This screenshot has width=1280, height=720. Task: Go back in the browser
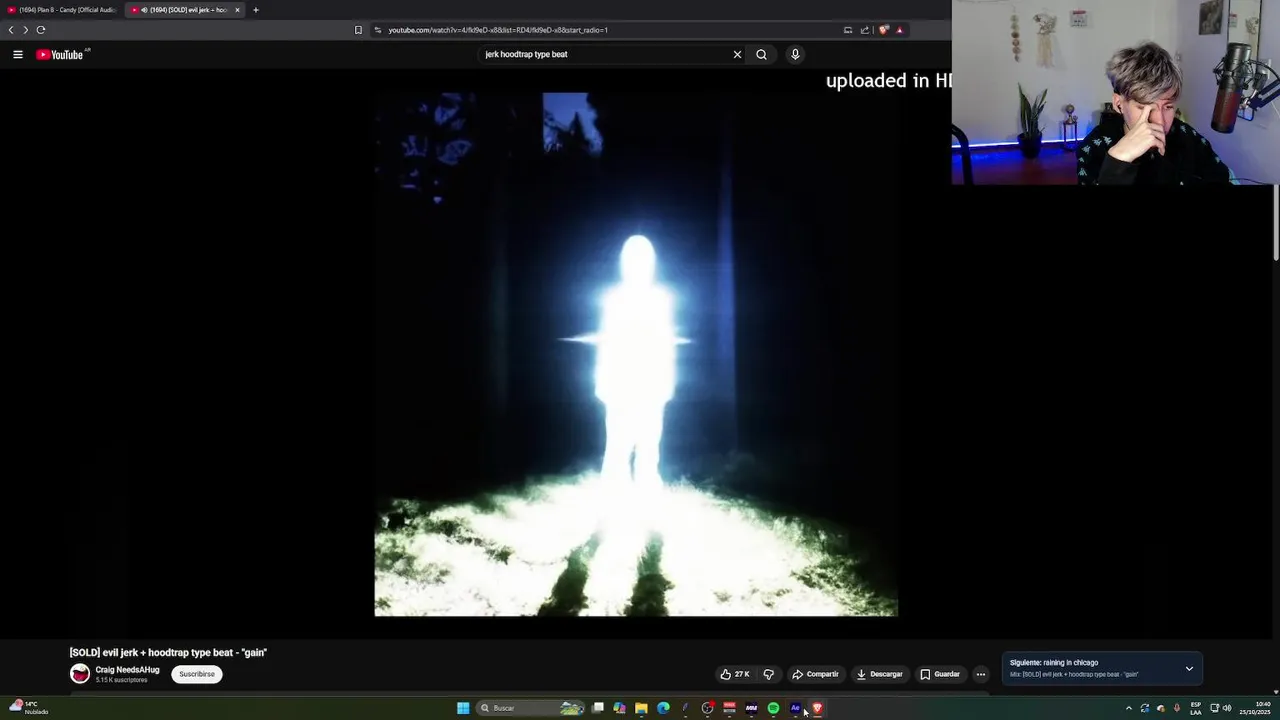point(11,30)
